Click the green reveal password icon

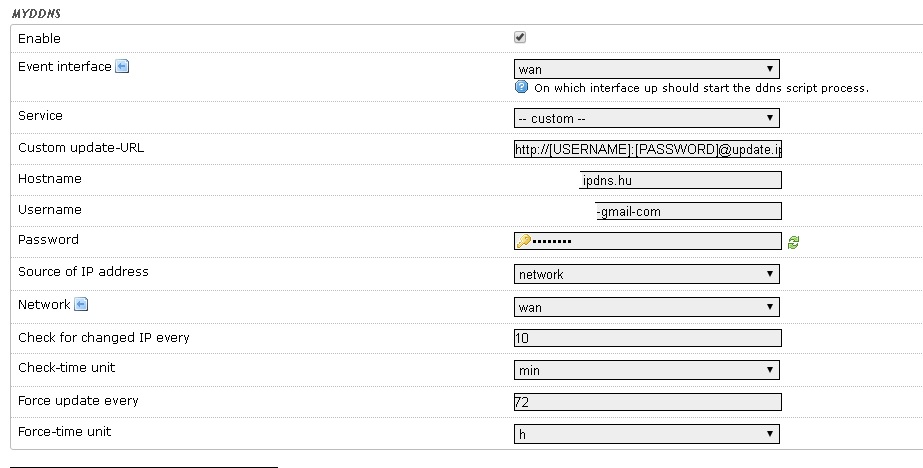[x=793, y=242]
